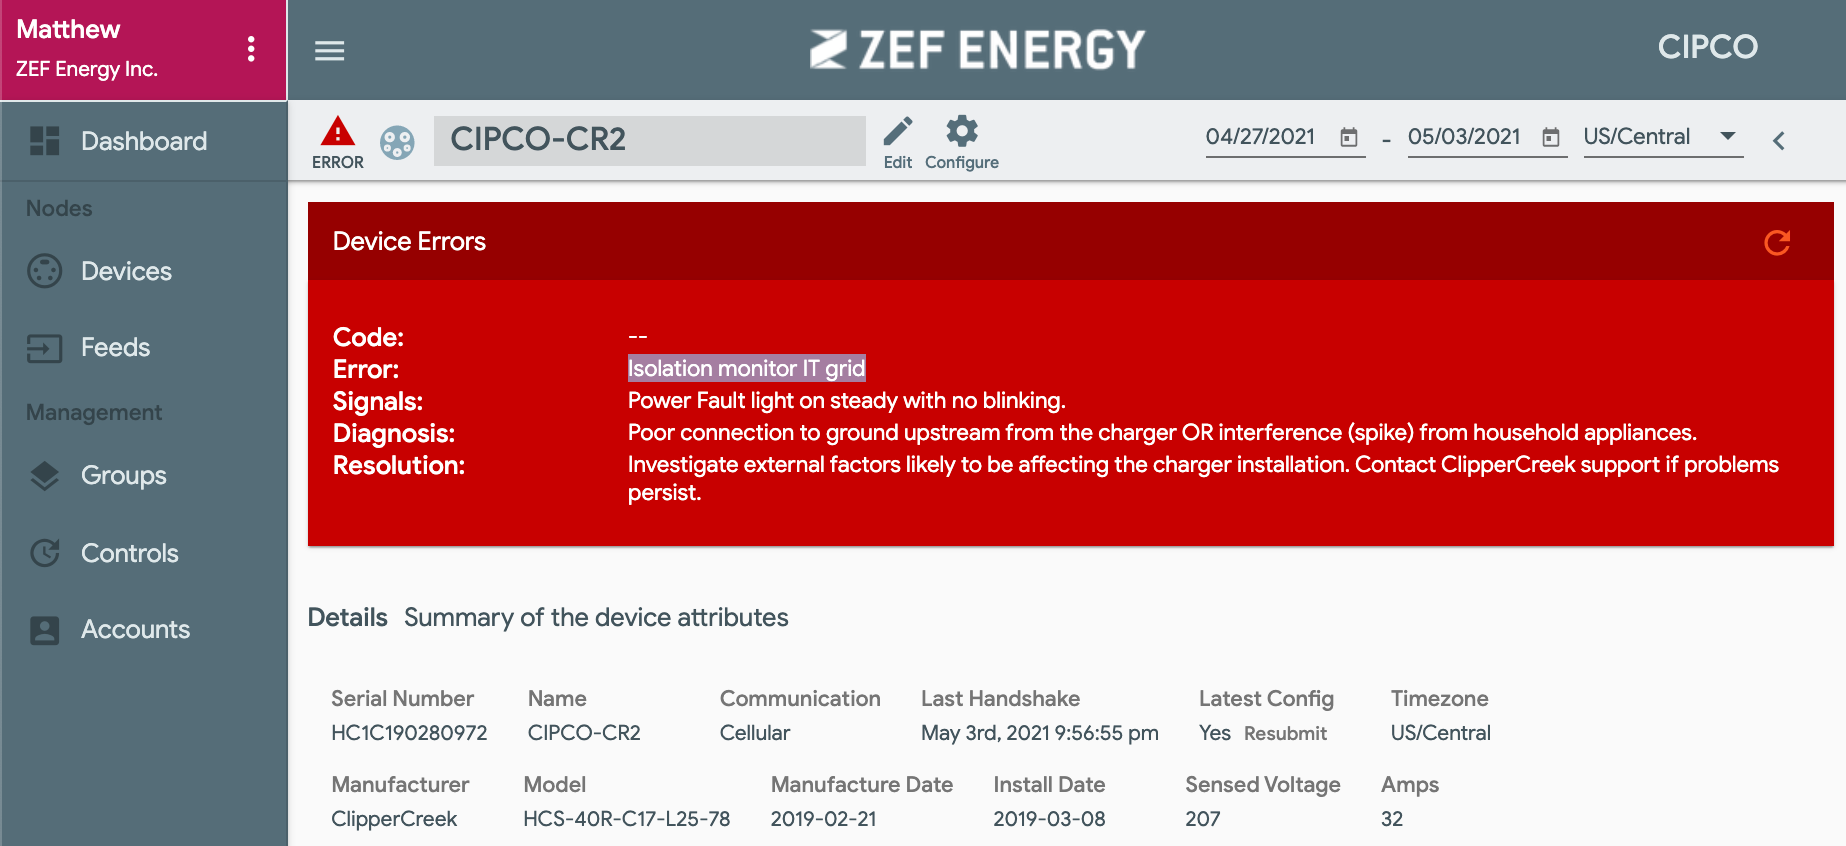The image size is (1846, 846).
Task: Open start date calendar picker
Action: click(x=1349, y=137)
